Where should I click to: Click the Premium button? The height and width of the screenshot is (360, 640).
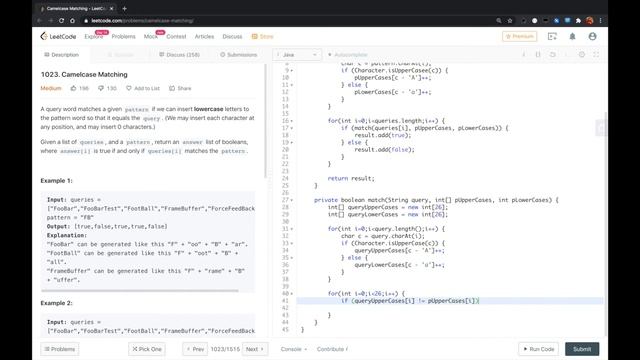(x=520, y=36)
